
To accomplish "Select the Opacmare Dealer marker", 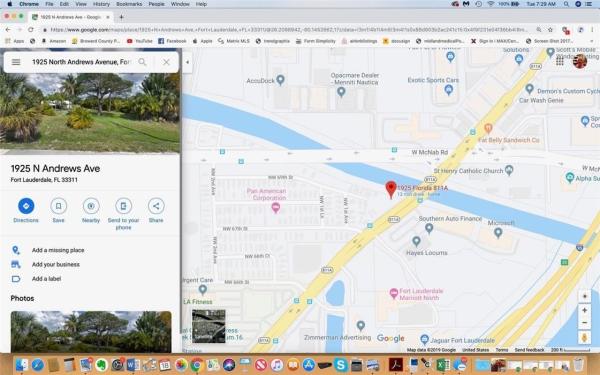I will pyautogui.click(x=341, y=92).
